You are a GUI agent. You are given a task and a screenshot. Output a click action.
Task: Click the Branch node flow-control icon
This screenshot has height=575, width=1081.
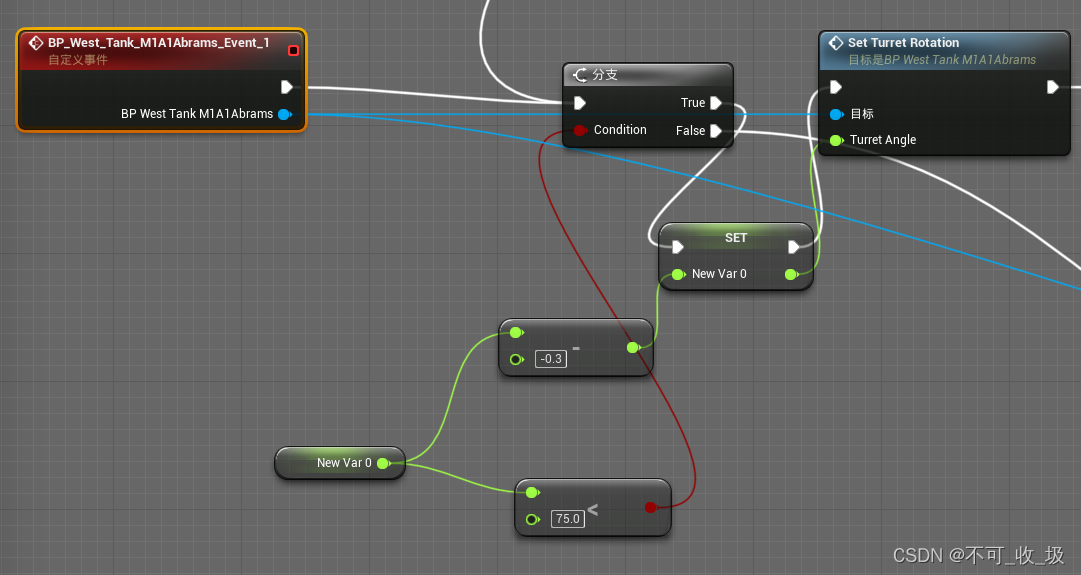[x=580, y=74]
